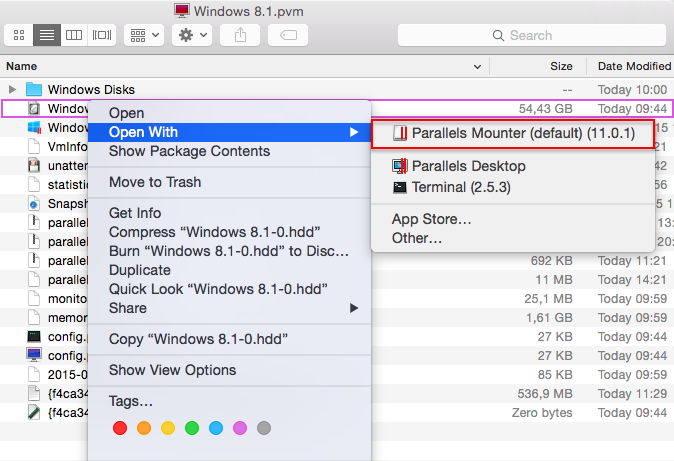
Task: Toggle the sort direction chevron in the Name header
Action: point(477,67)
